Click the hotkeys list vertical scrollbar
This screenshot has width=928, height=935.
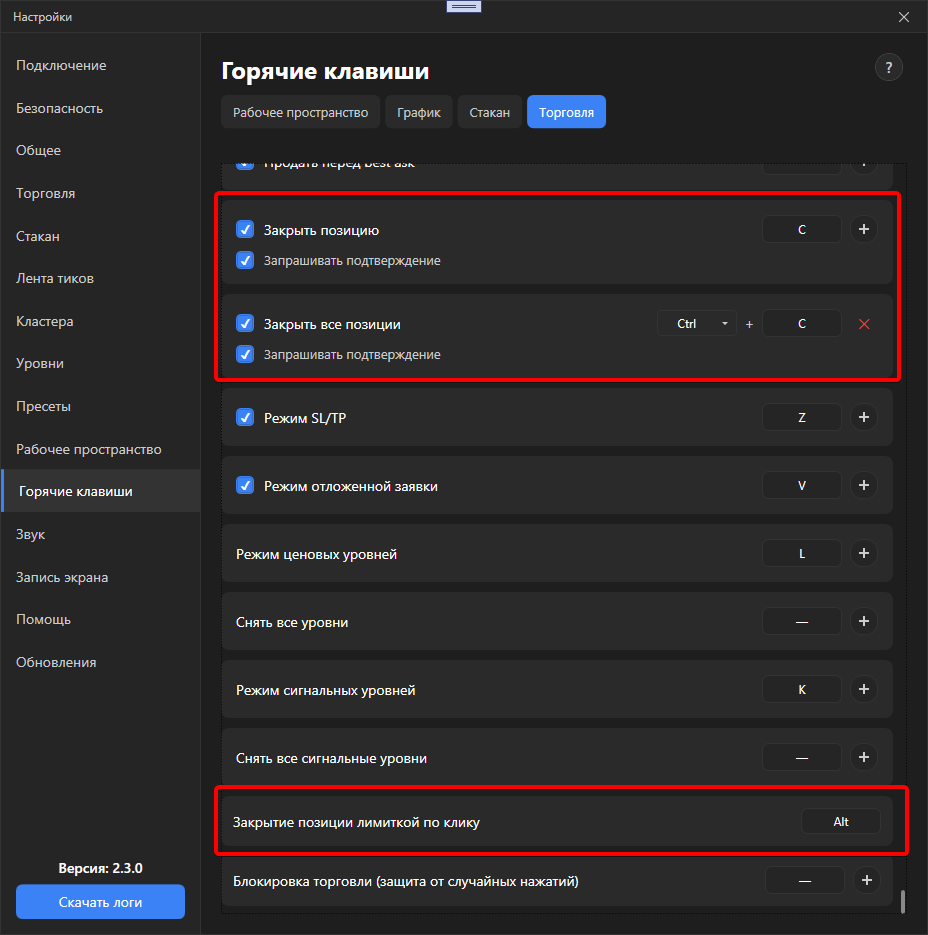tap(903, 901)
